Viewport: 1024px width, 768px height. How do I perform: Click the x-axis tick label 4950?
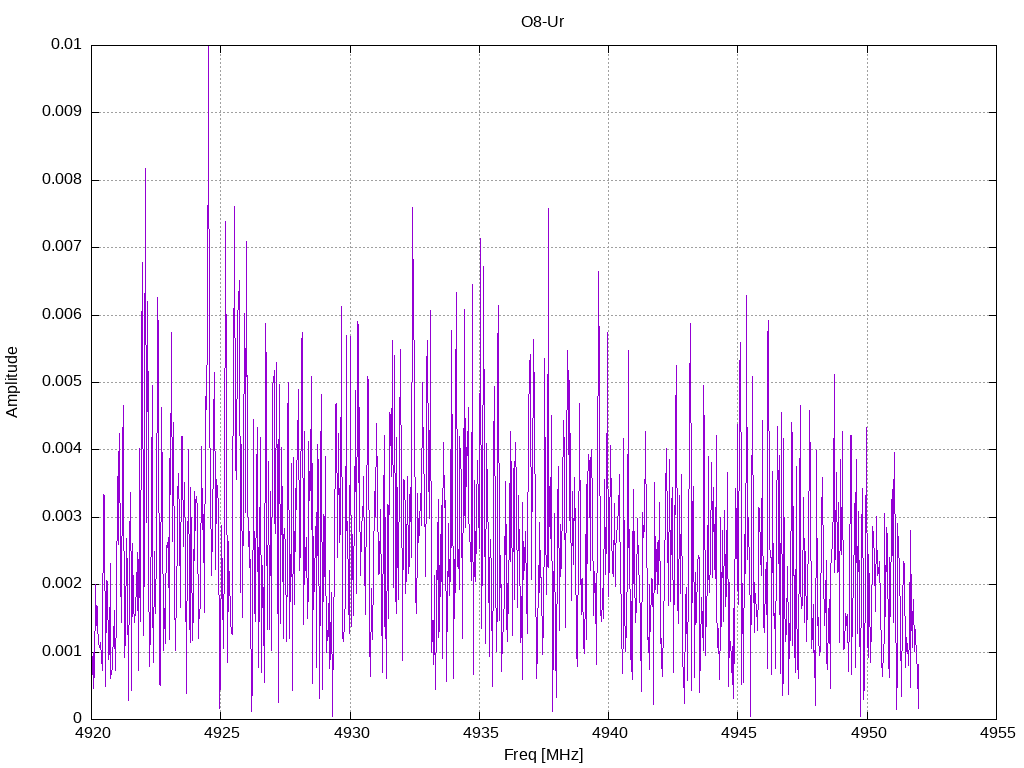[x=869, y=733]
